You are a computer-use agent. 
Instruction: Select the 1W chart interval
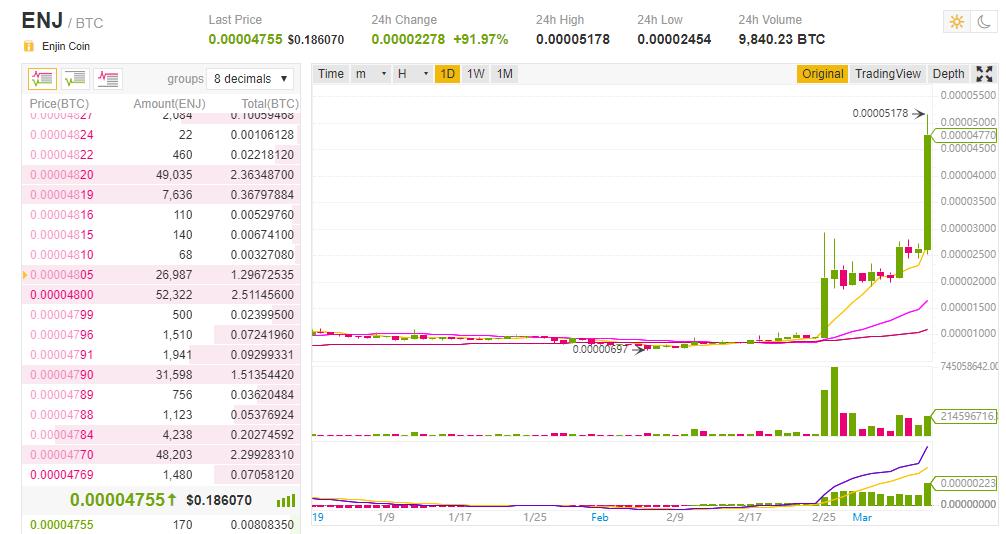click(x=475, y=74)
